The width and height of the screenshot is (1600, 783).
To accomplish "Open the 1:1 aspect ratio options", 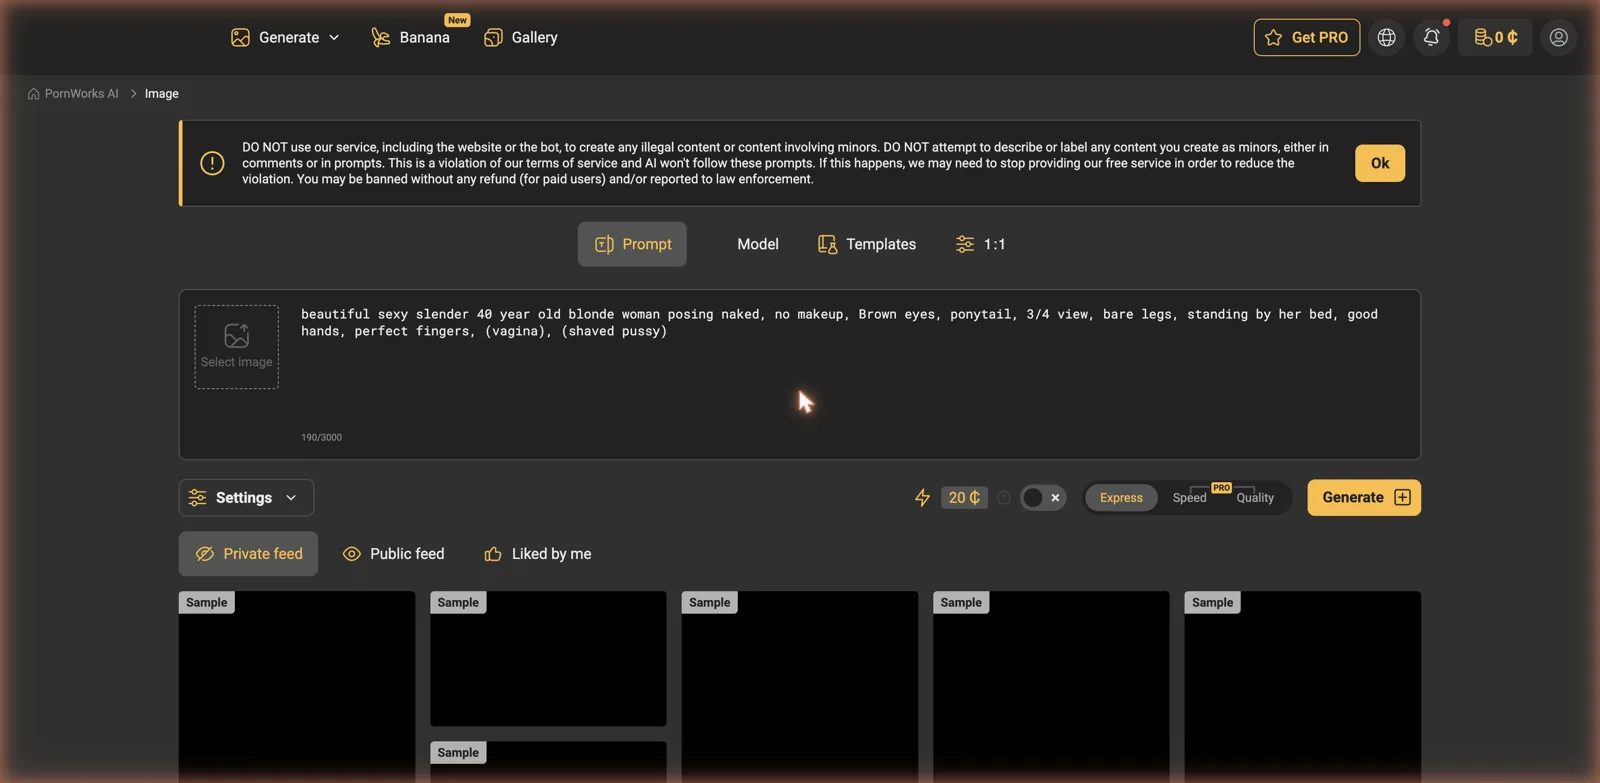I will click(x=980, y=244).
